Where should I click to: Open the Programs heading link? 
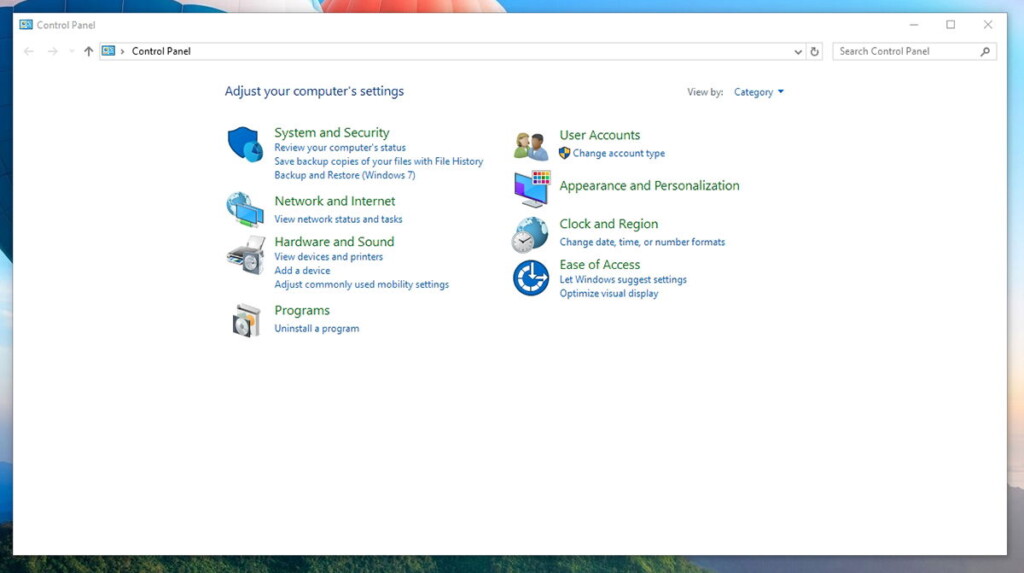pos(302,310)
